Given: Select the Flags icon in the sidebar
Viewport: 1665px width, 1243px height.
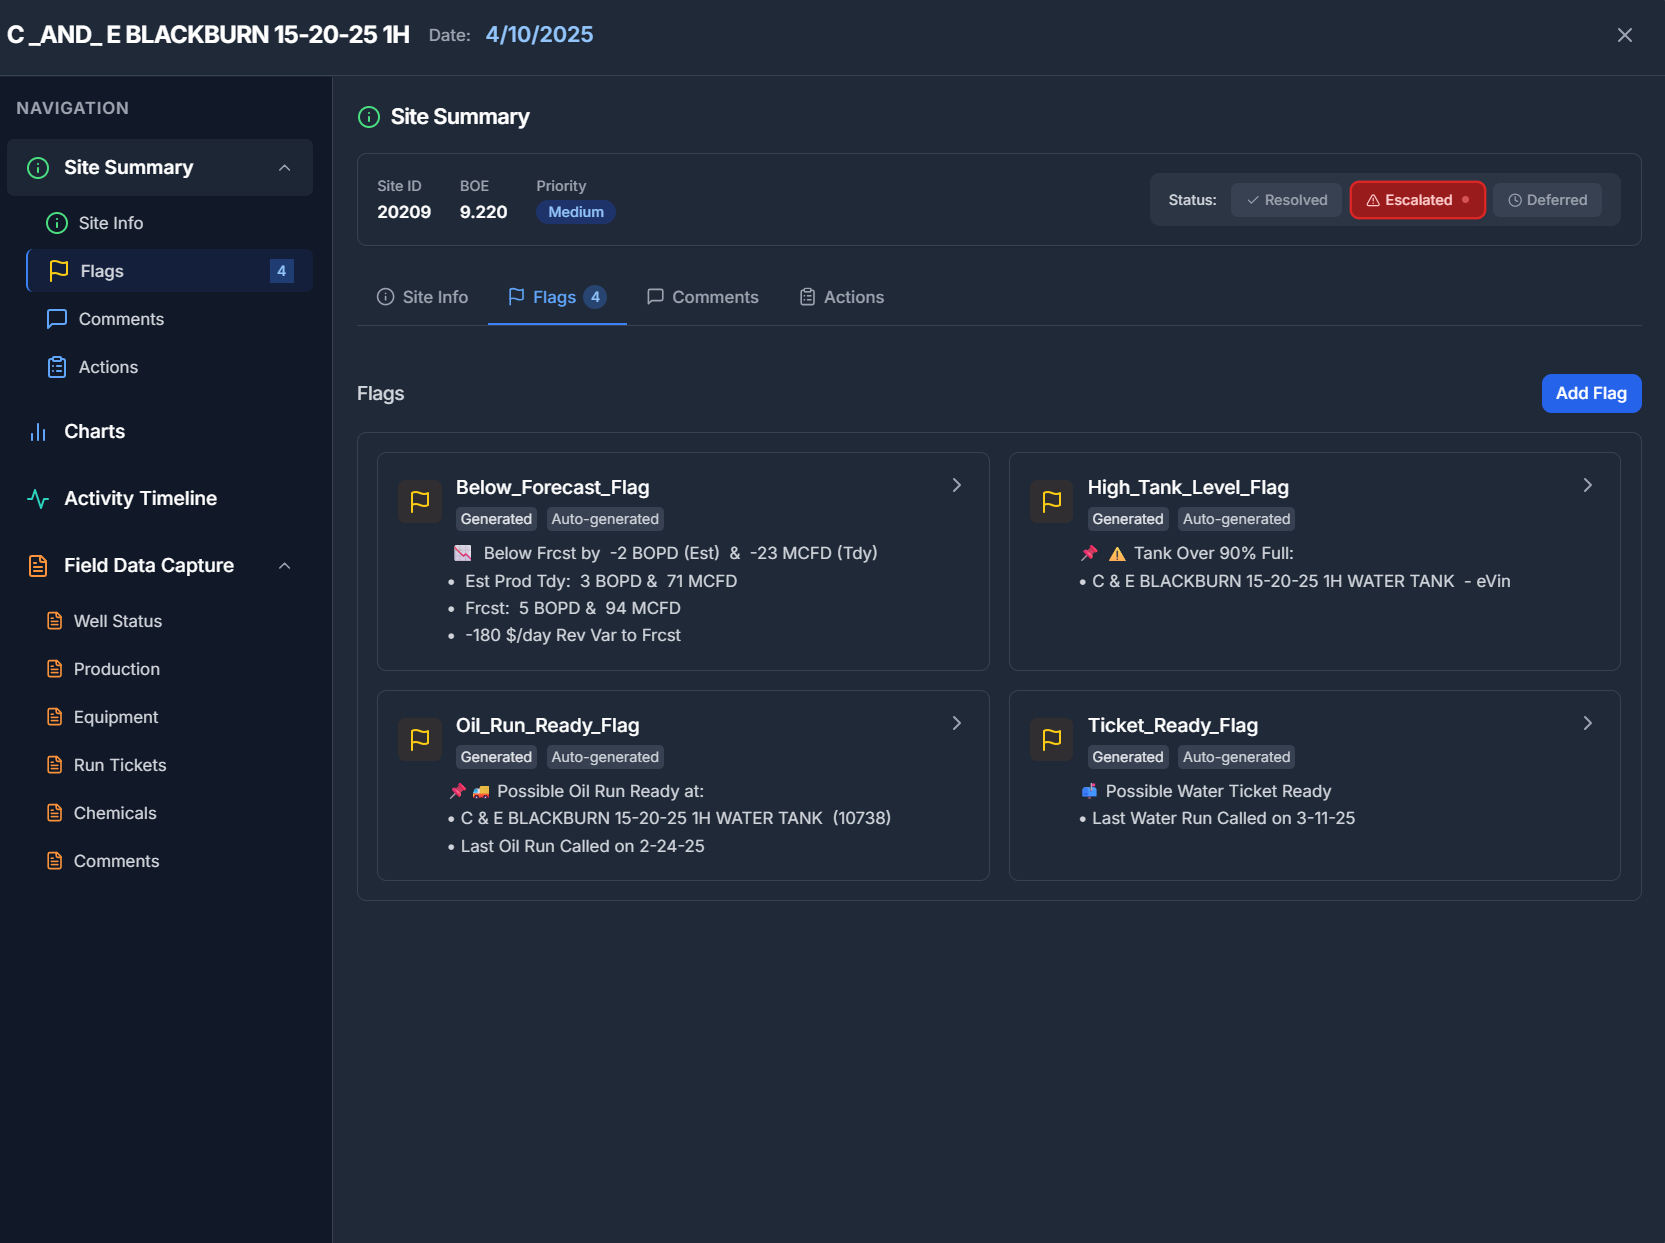Looking at the screenshot, I should point(57,270).
